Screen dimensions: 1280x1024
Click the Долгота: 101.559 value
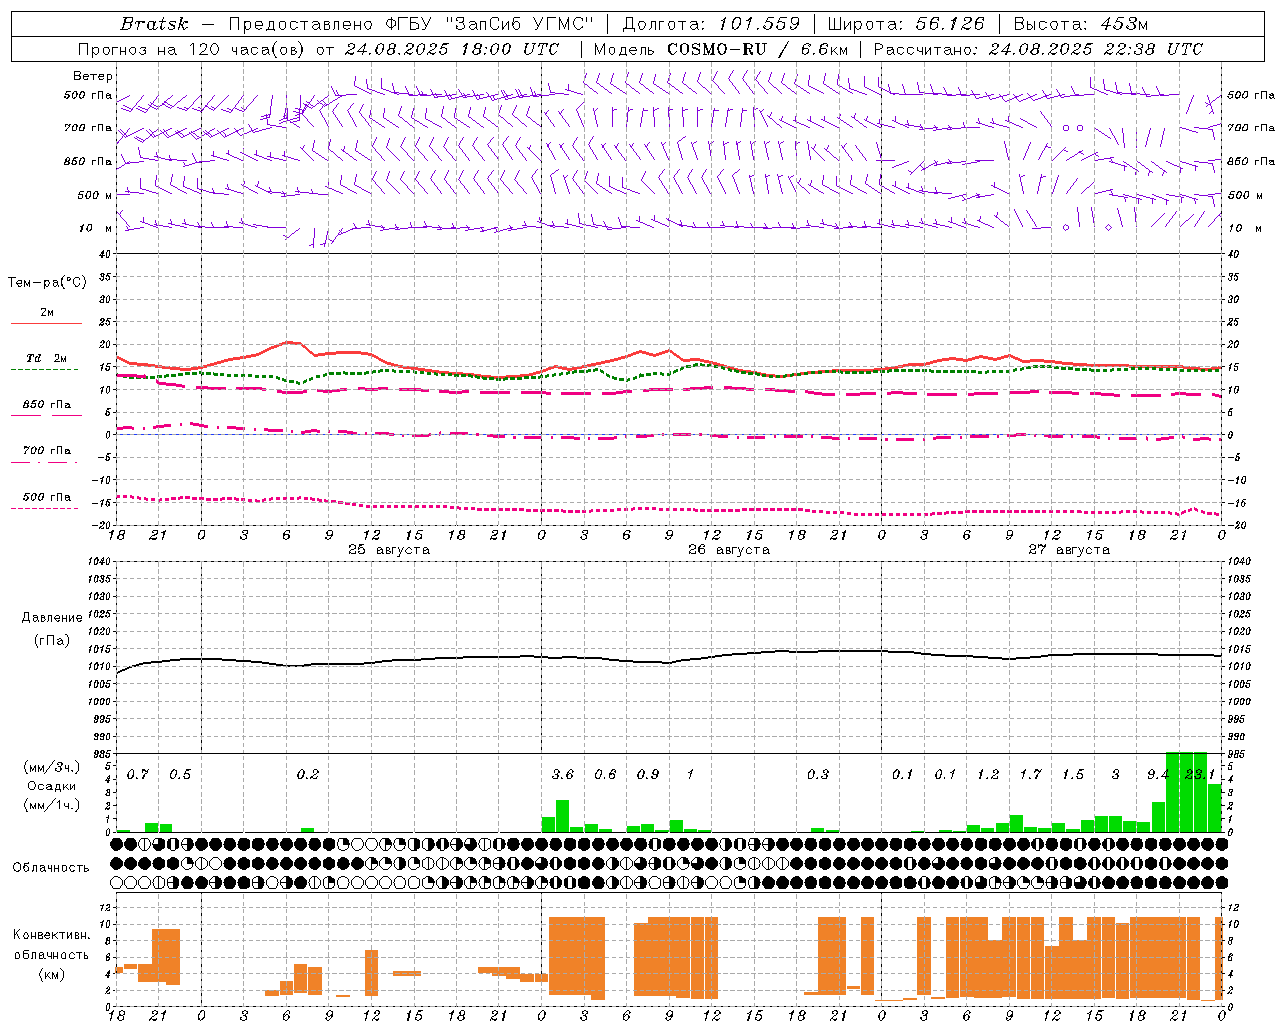pyautogui.click(x=711, y=24)
